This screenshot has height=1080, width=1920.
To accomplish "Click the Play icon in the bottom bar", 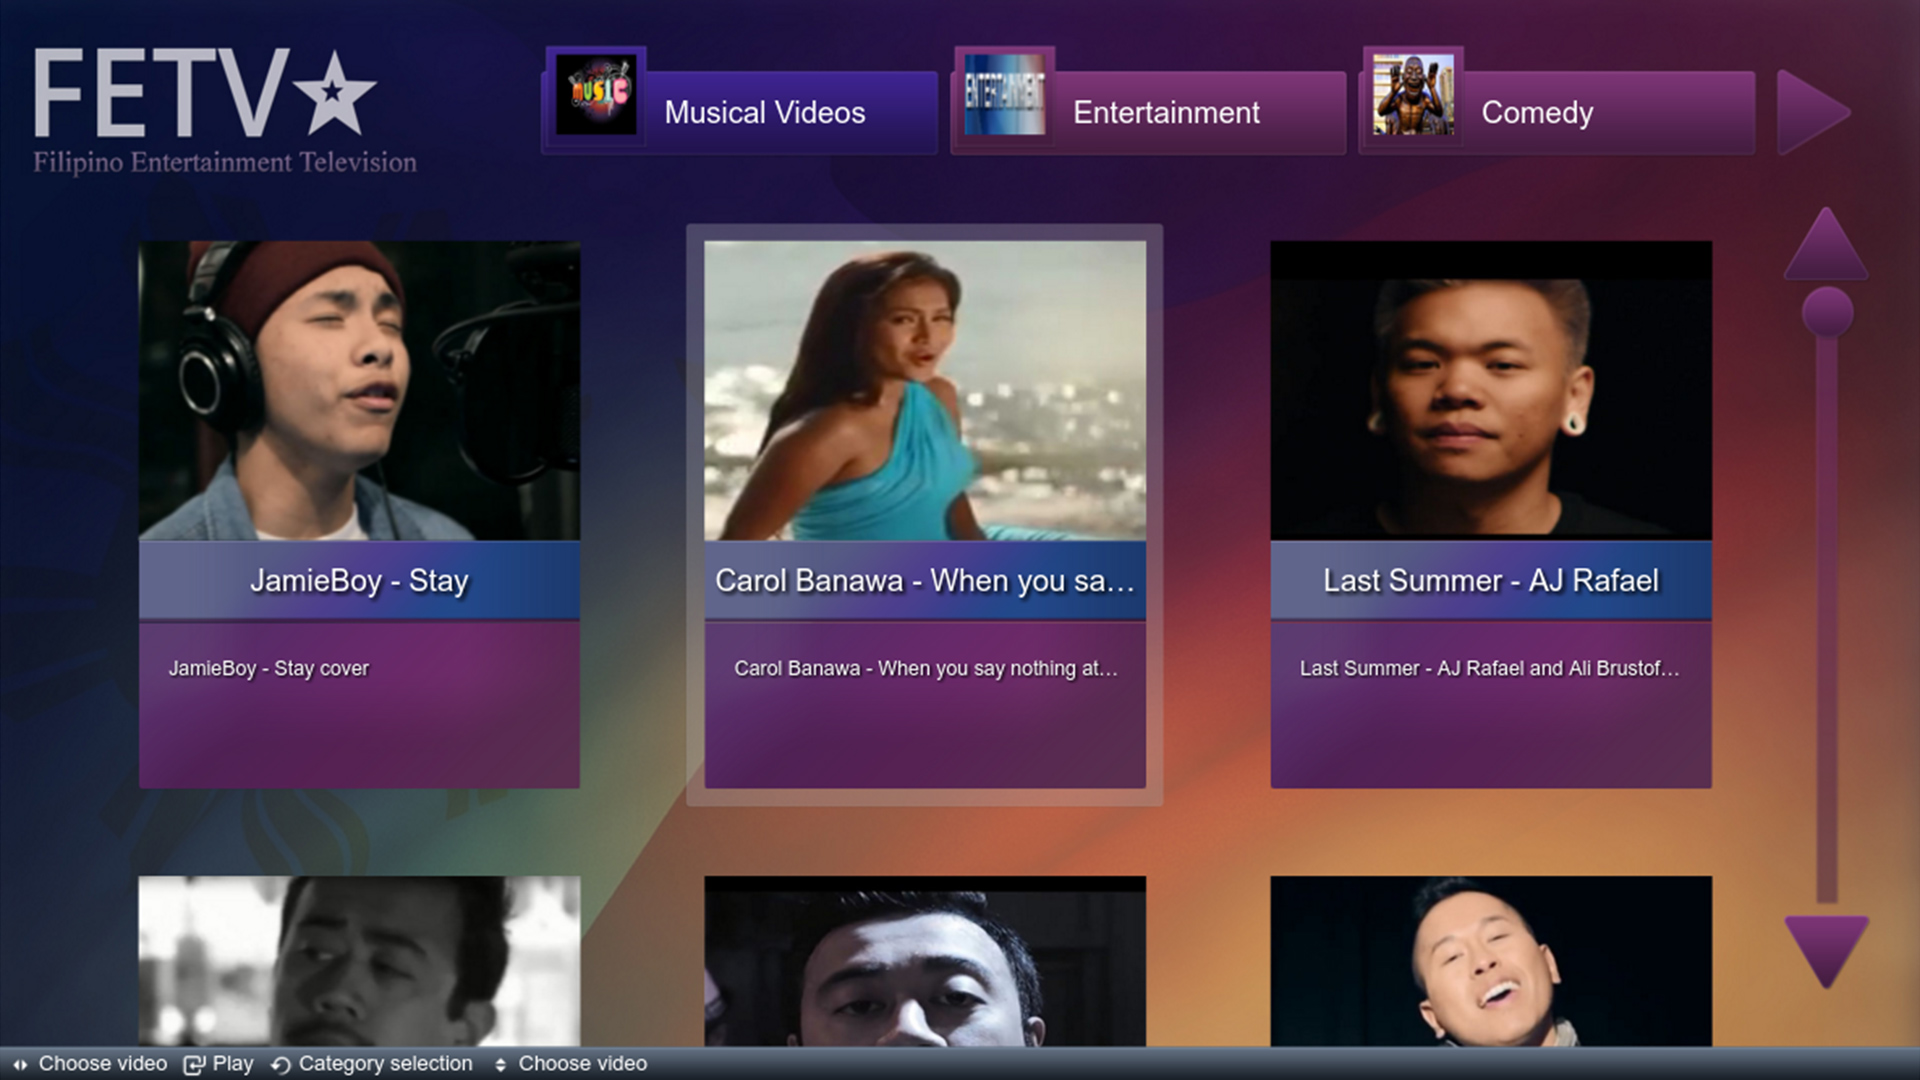I will coord(193,1064).
